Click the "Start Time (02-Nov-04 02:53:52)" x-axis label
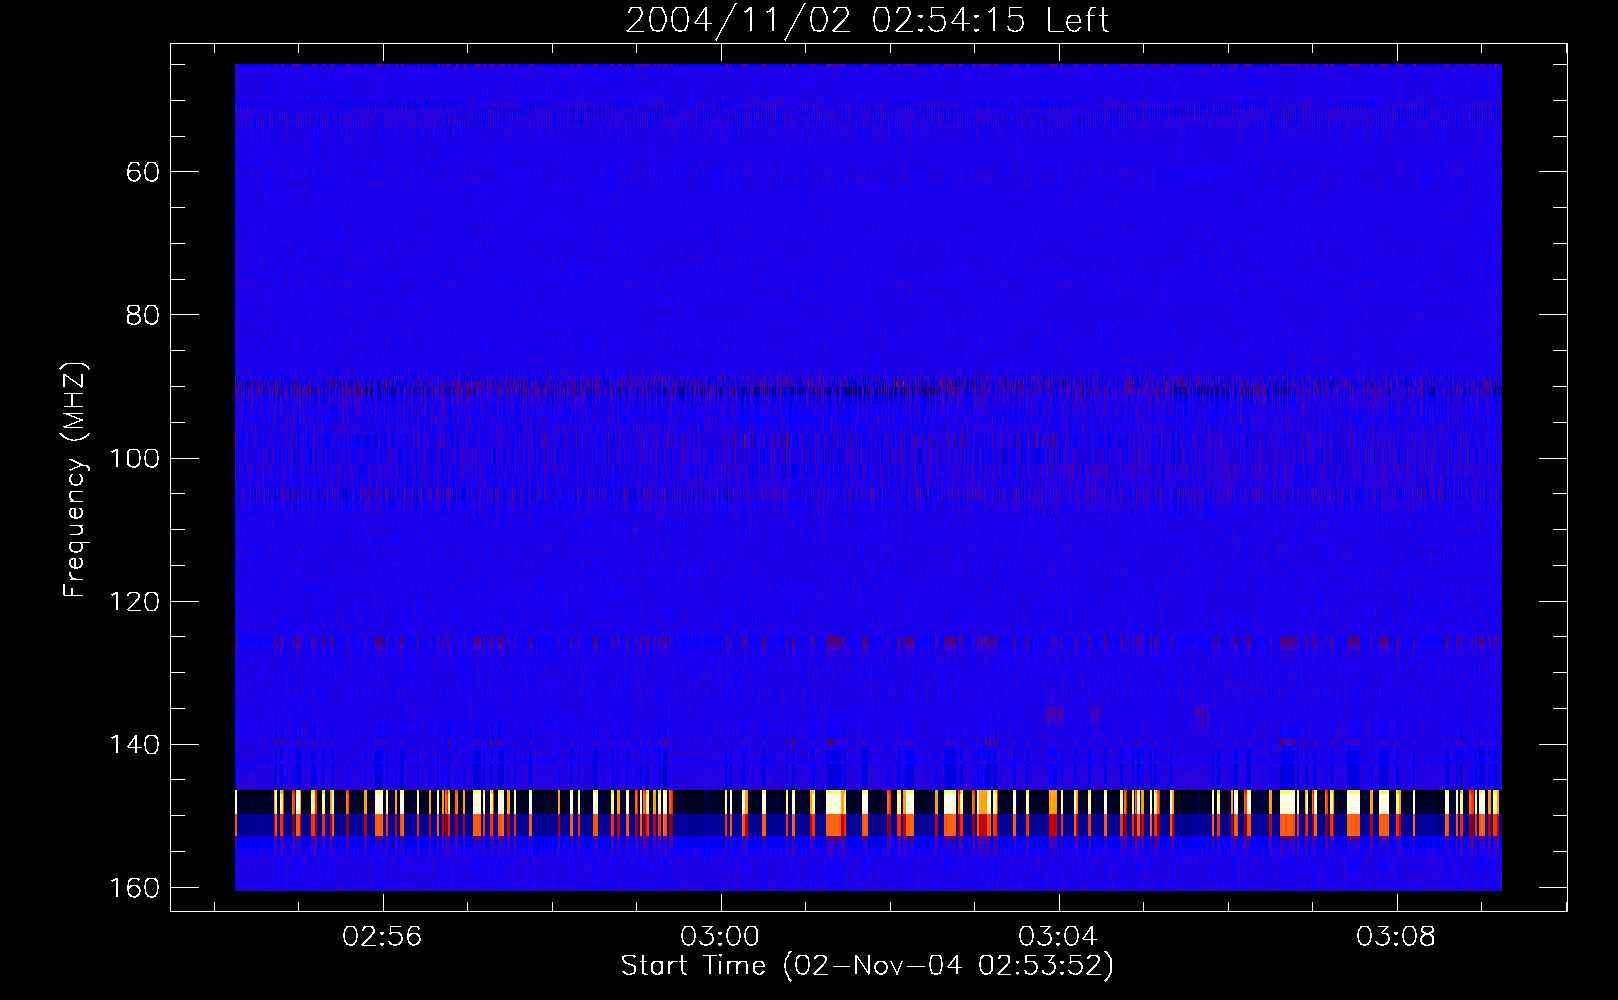This screenshot has width=1618, height=1000. pyautogui.click(x=867, y=966)
